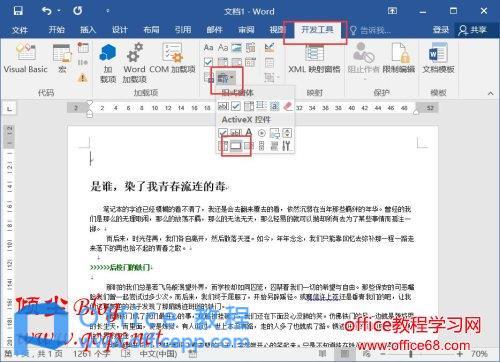Redo or repeat the last action
This screenshot has height=362, width=500.
(x=78, y=11)
